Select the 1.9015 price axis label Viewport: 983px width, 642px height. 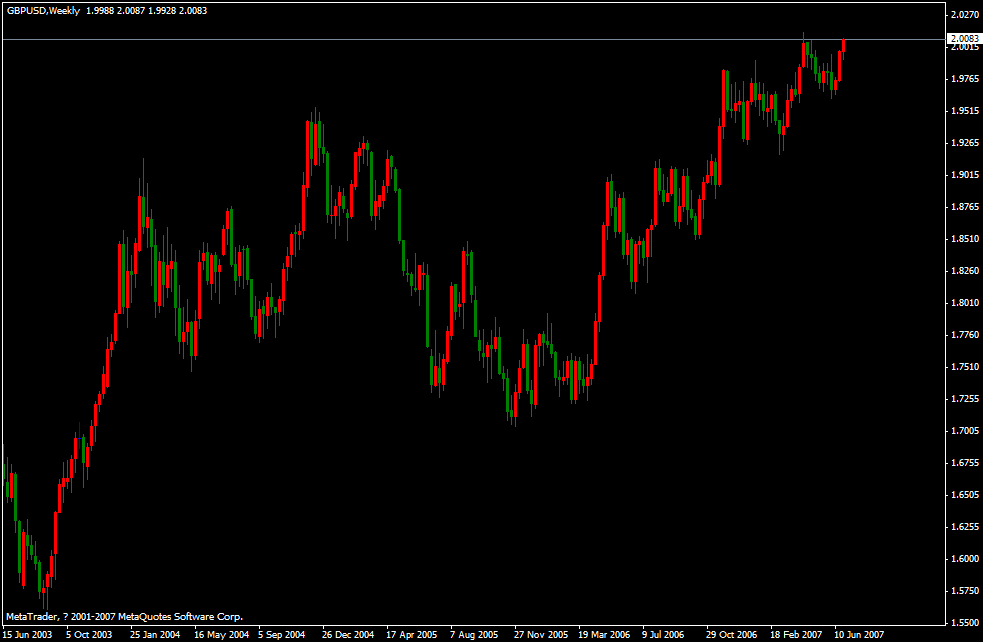965,174
